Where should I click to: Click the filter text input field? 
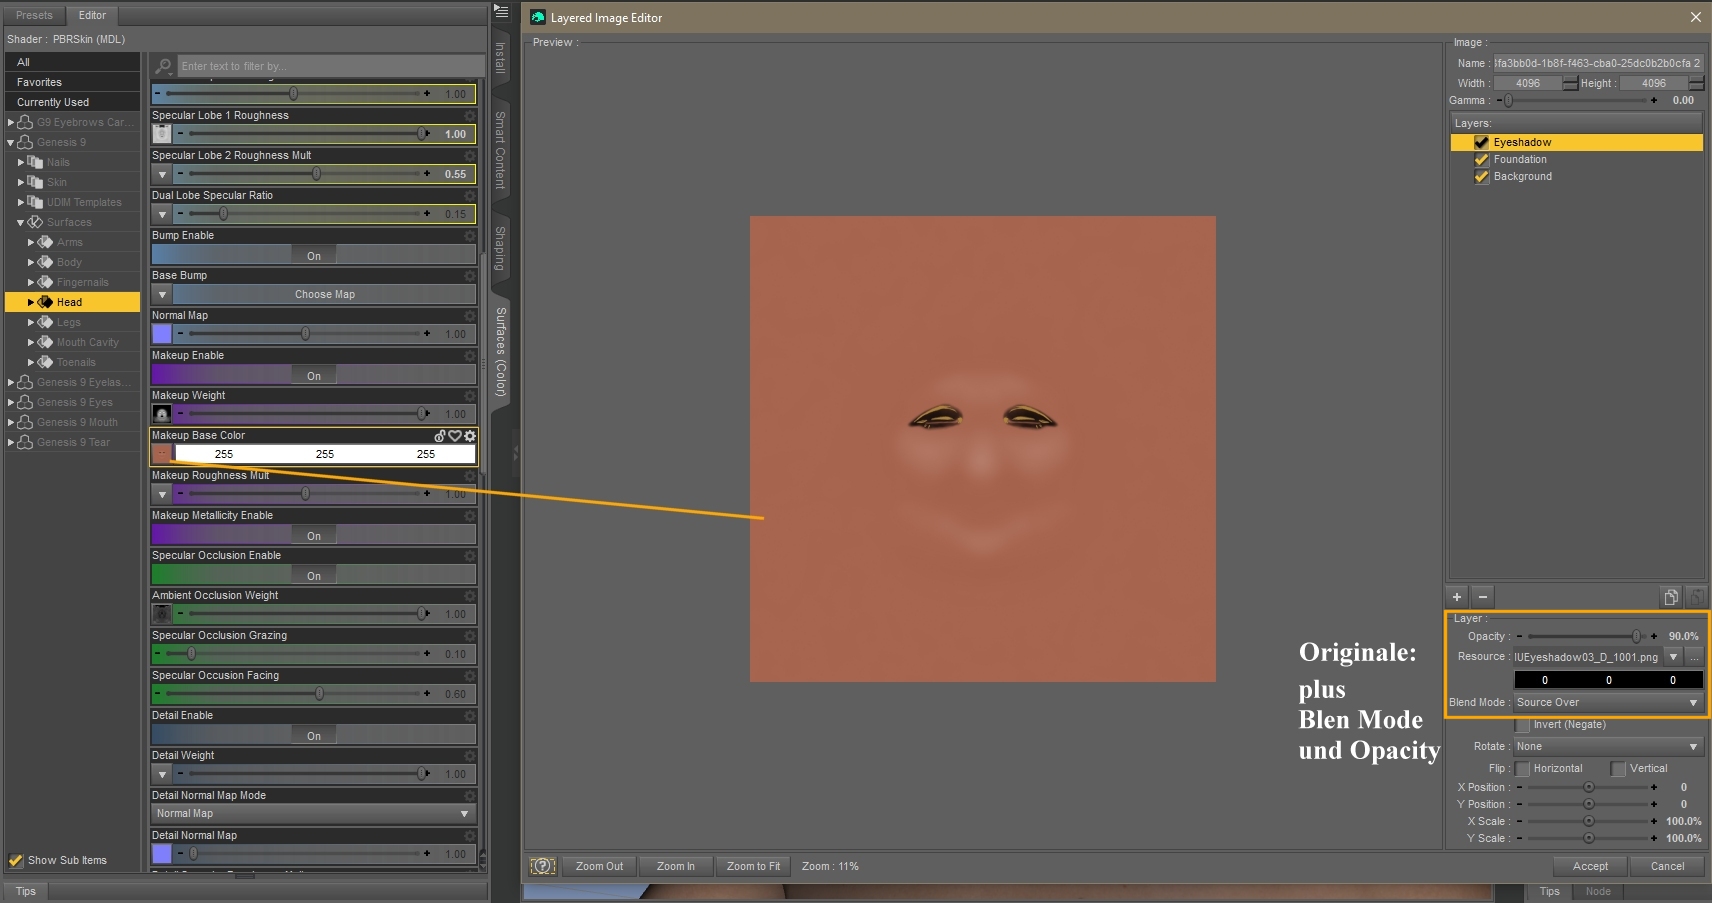click(x=330, y=66)
